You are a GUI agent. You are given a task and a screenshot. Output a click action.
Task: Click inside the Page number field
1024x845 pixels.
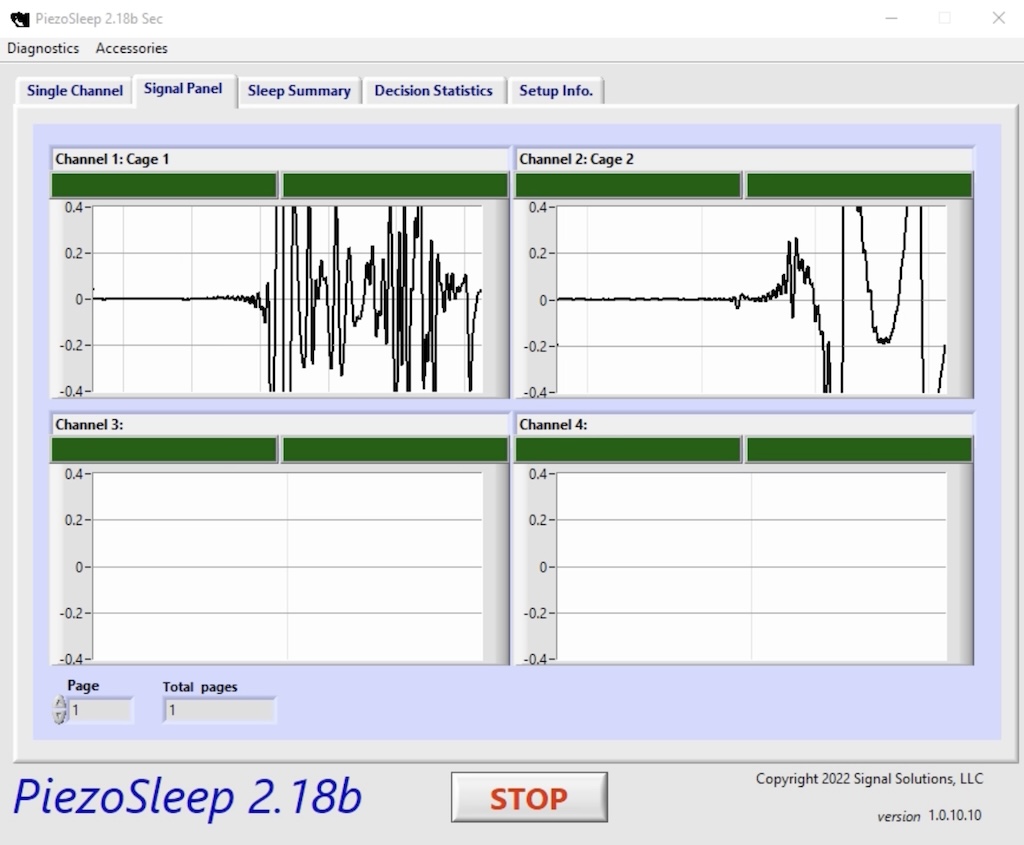click(100, 711)
